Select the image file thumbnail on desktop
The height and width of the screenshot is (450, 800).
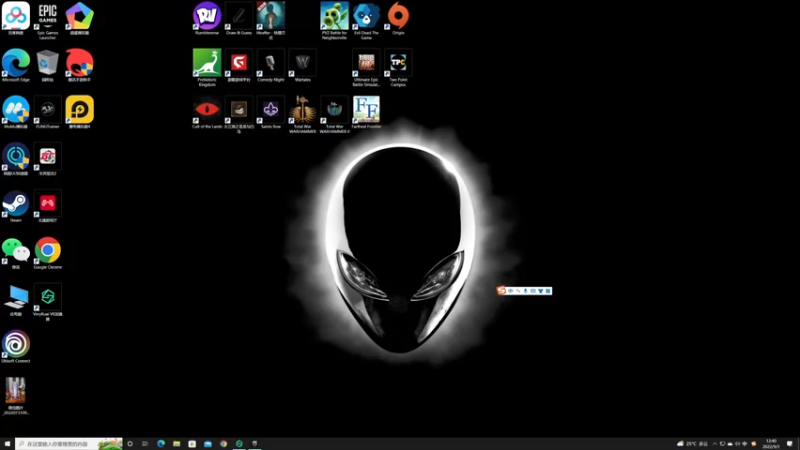coord(16,395)
